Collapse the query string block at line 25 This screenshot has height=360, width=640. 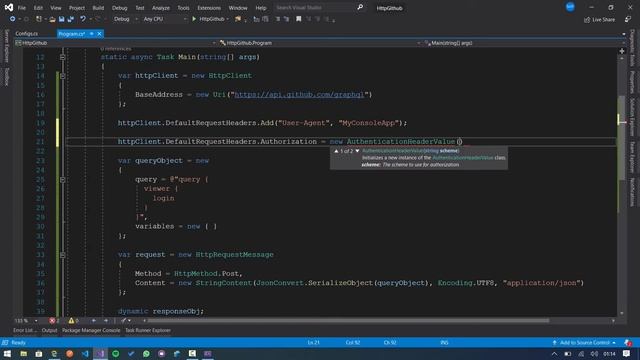tap(62, 180)
